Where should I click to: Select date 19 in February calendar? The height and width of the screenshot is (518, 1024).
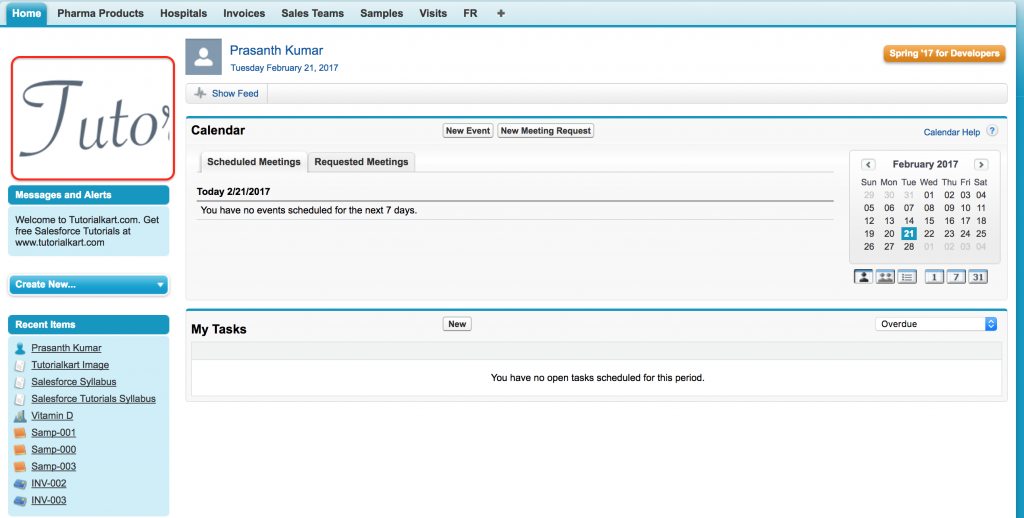pyautogui.click(x=869, y=234)
